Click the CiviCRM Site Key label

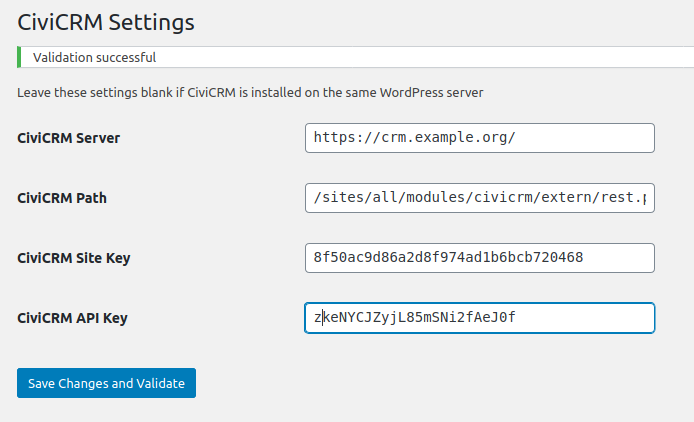[x=74, y=258]
